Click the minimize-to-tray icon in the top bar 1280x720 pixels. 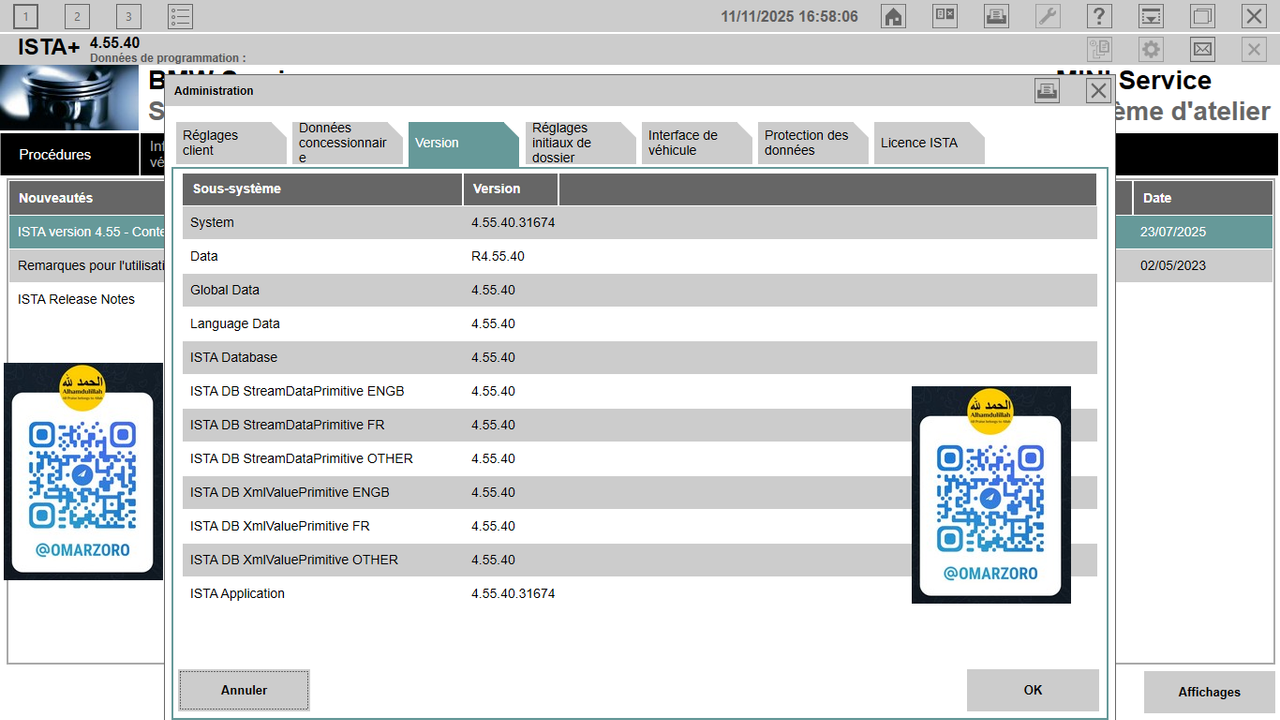pyautogui.click(x=1151, y=16)
